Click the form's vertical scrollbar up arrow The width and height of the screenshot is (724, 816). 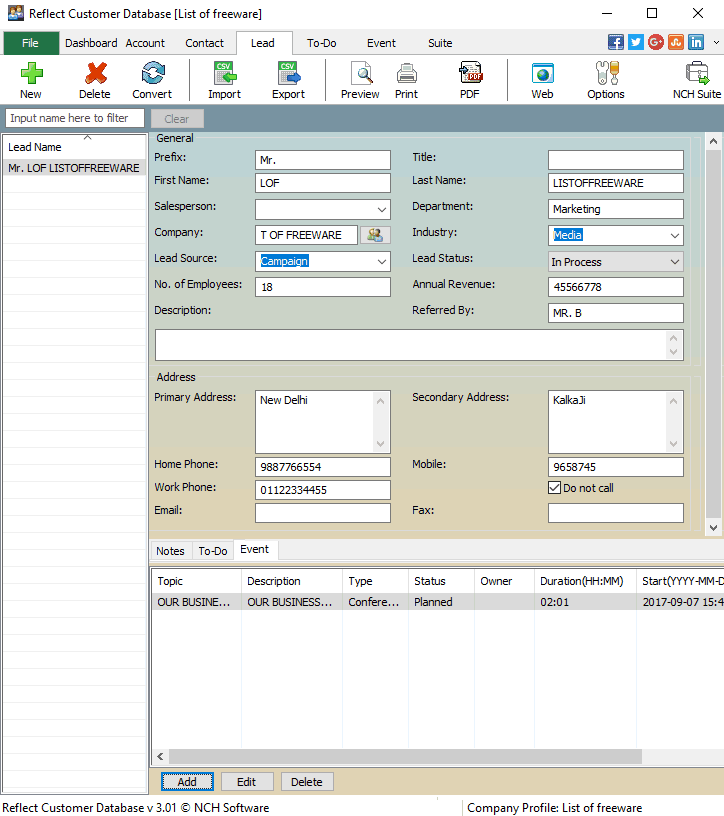(714, 141)
